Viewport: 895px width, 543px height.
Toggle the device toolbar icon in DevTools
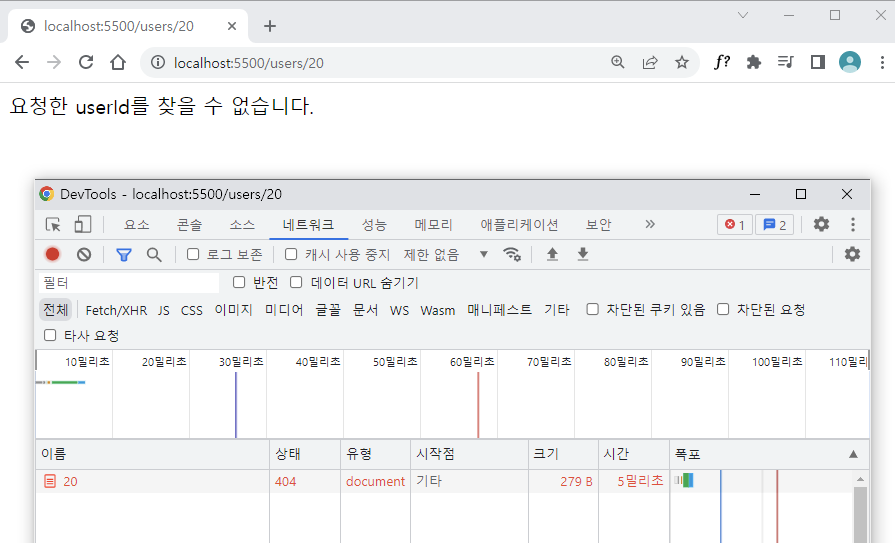[83, 224]
